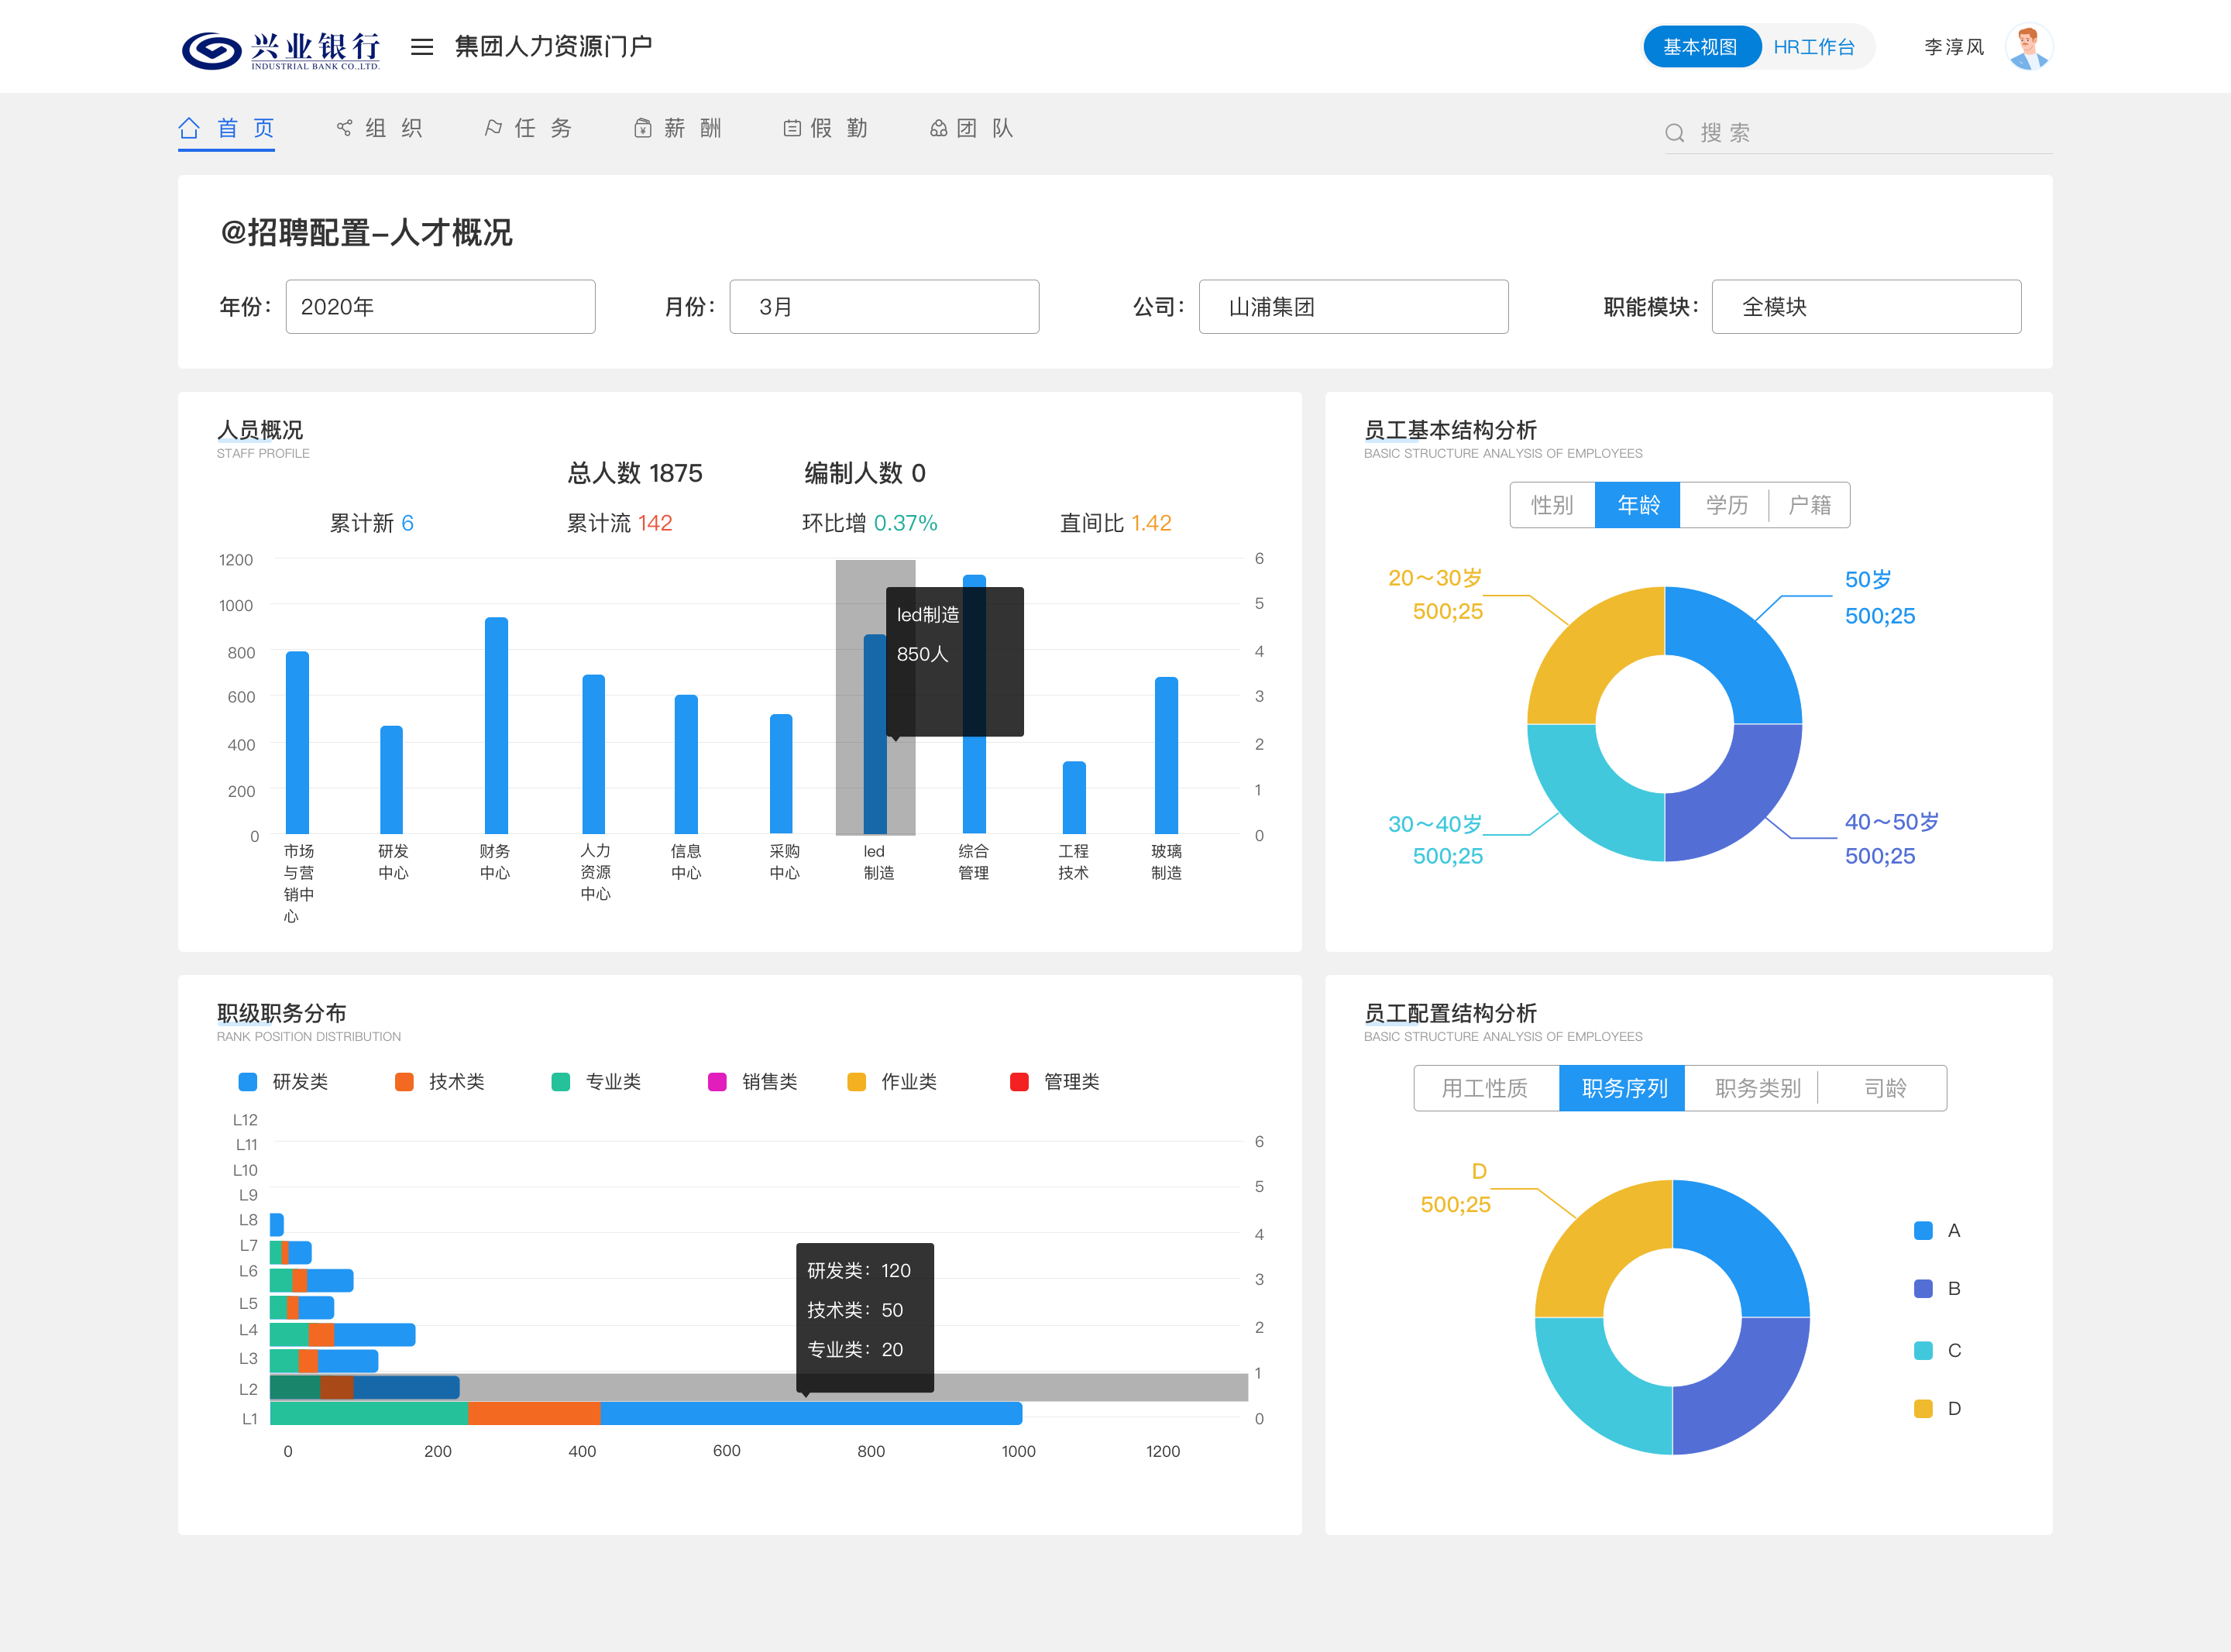Go to 首页 home icon
This screenshot has height=1652, width=2231.
click(x=189, y=128)
